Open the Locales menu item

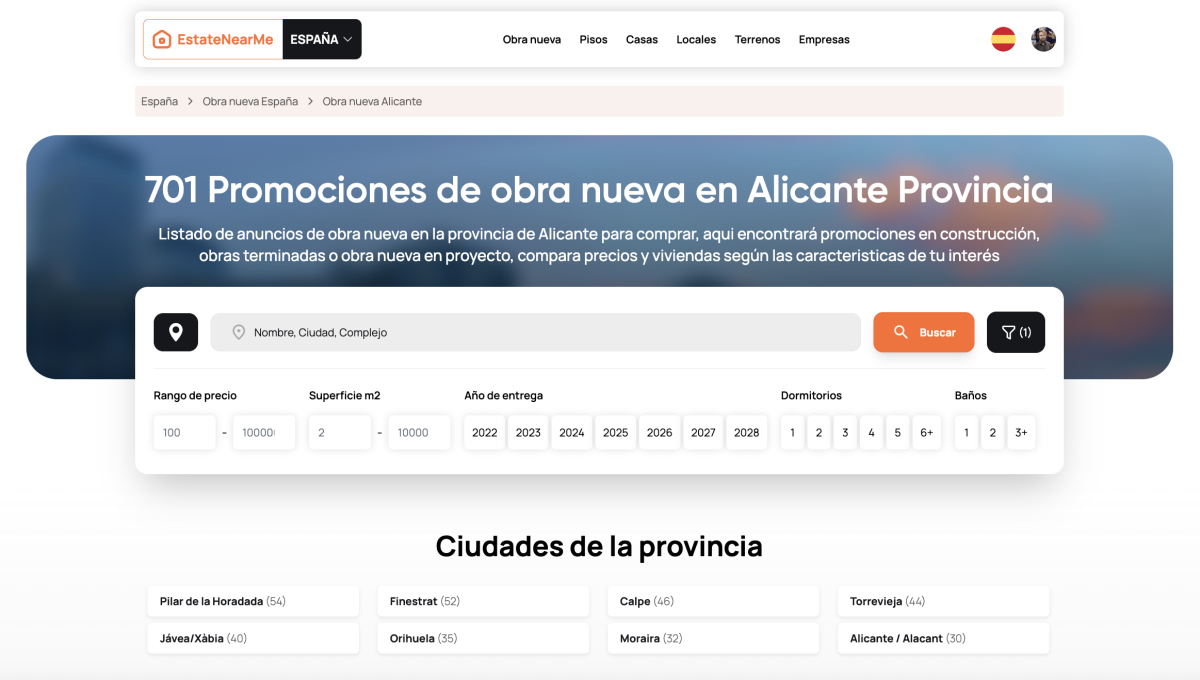[x=696, y=40]
